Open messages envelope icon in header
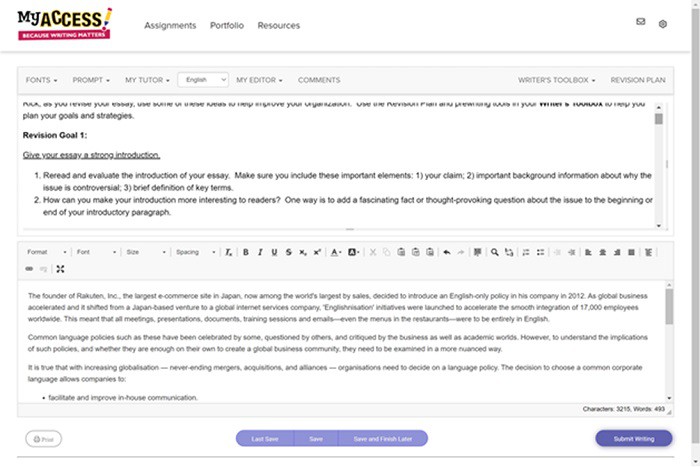The width and height of the screenshot is (700, 467). click(641, 22)
